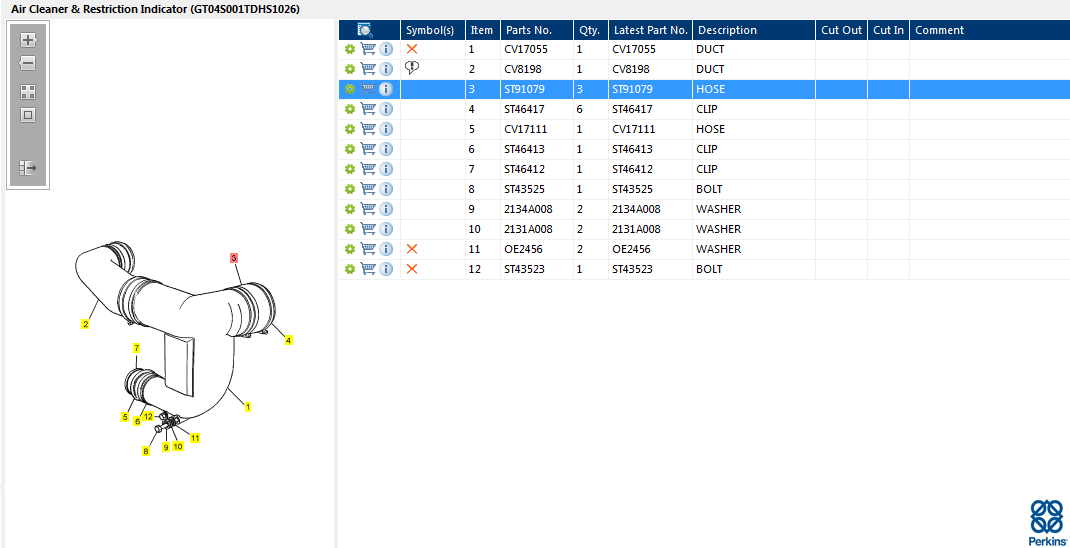Click the Description column header

tap(727, 30)
